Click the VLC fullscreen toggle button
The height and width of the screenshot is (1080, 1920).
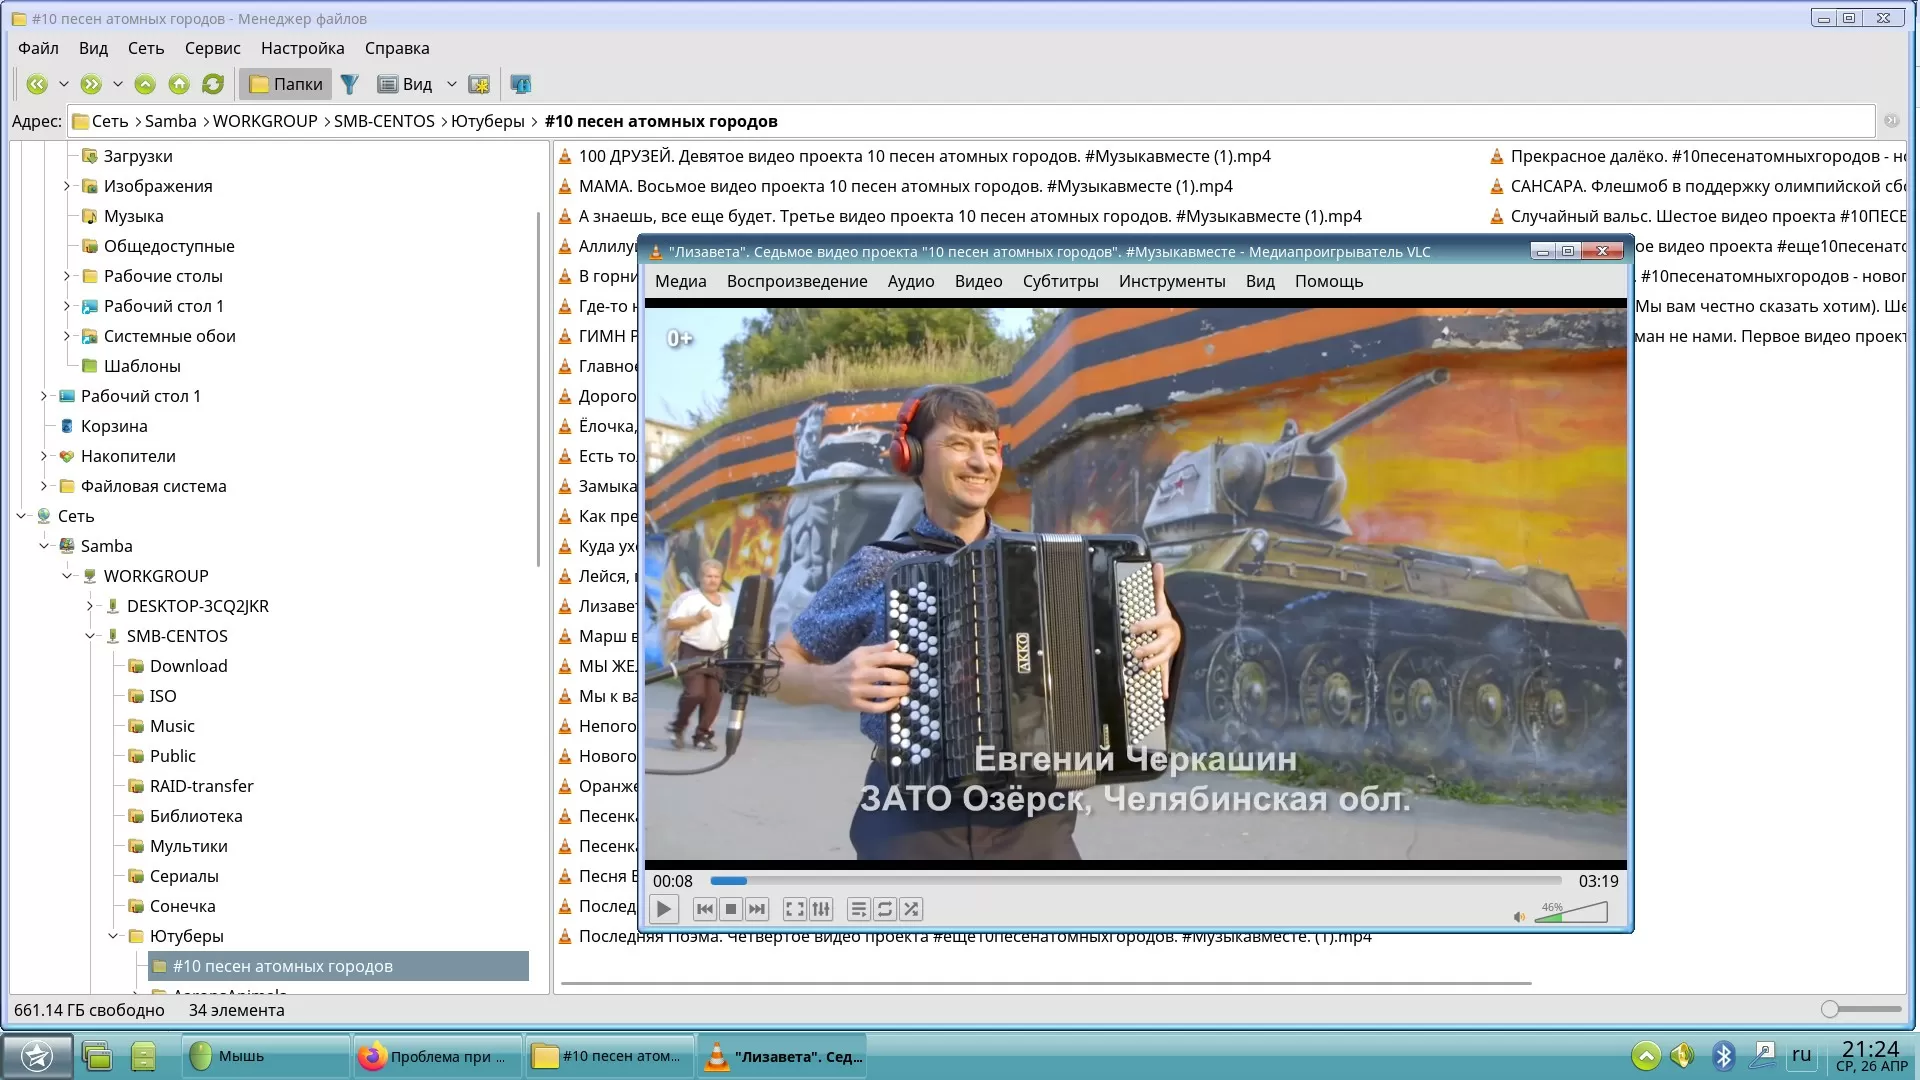(794, 909)
